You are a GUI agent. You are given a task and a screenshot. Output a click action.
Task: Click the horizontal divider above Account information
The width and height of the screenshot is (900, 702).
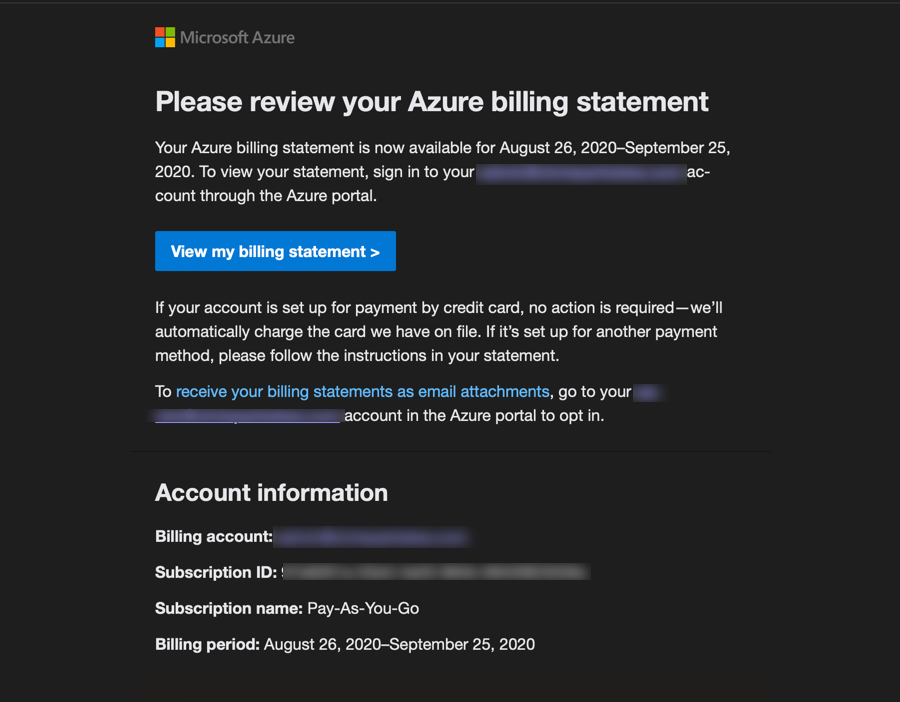tap(451, 452)
